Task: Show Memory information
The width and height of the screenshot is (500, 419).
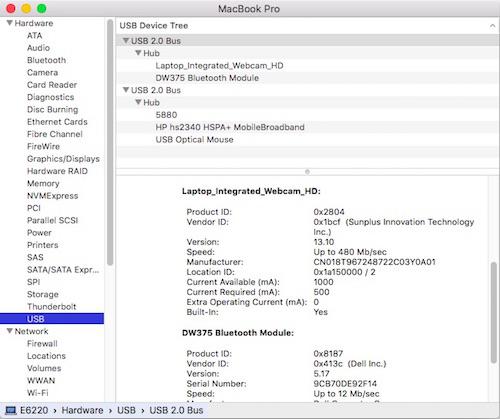Action: pos(43,183)
